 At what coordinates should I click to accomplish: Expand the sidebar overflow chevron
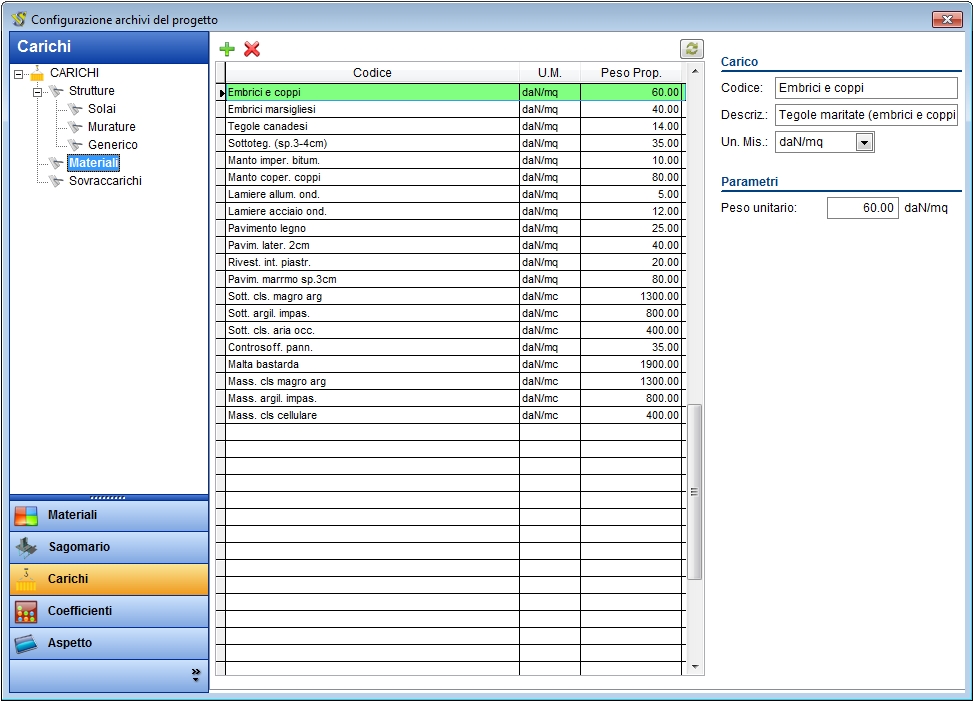(x=196, y=675)
